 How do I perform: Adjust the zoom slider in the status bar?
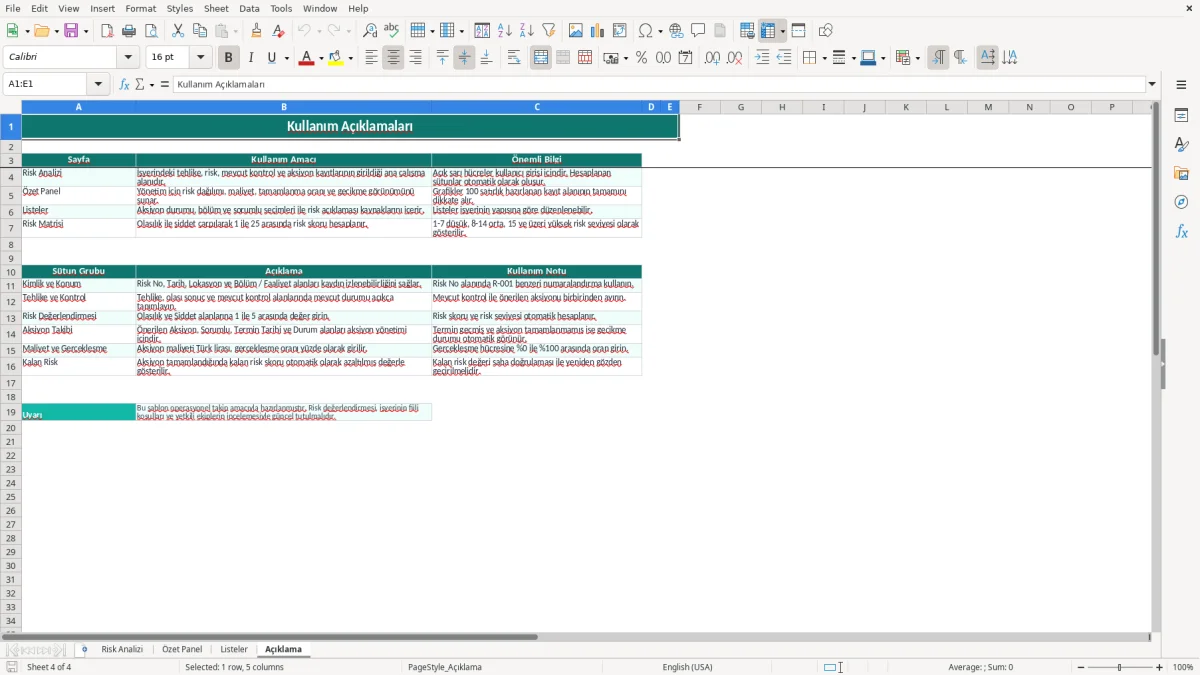1118,667
